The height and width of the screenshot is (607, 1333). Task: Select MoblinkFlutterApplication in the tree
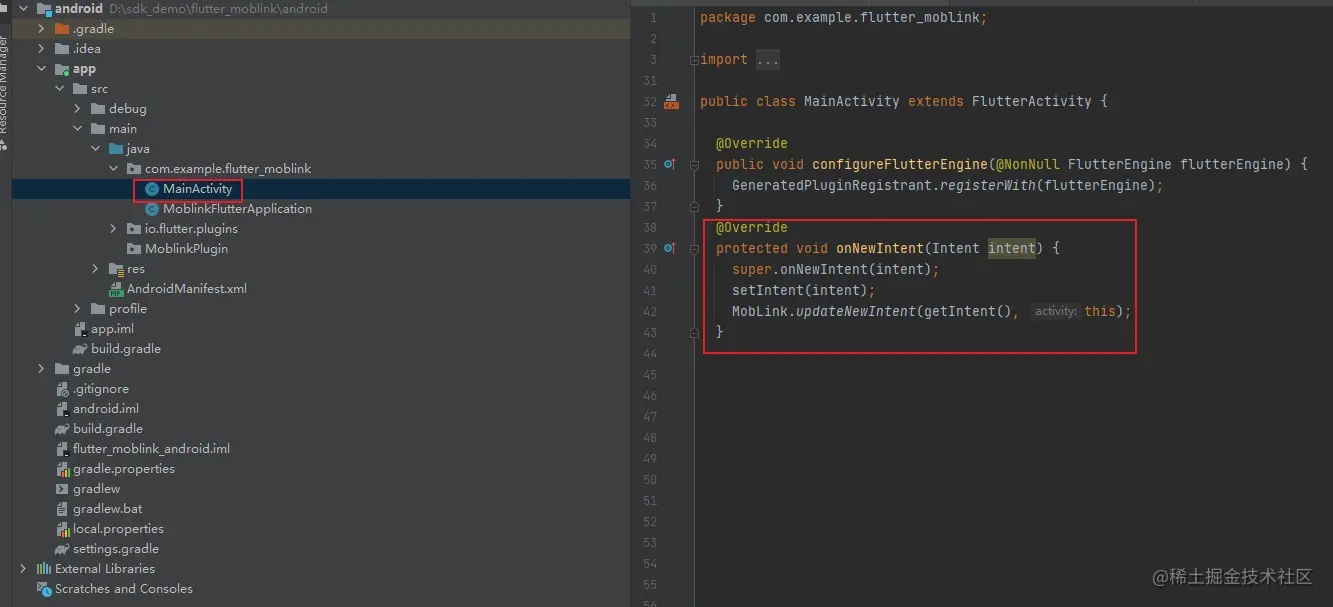(x=237, y=209)
